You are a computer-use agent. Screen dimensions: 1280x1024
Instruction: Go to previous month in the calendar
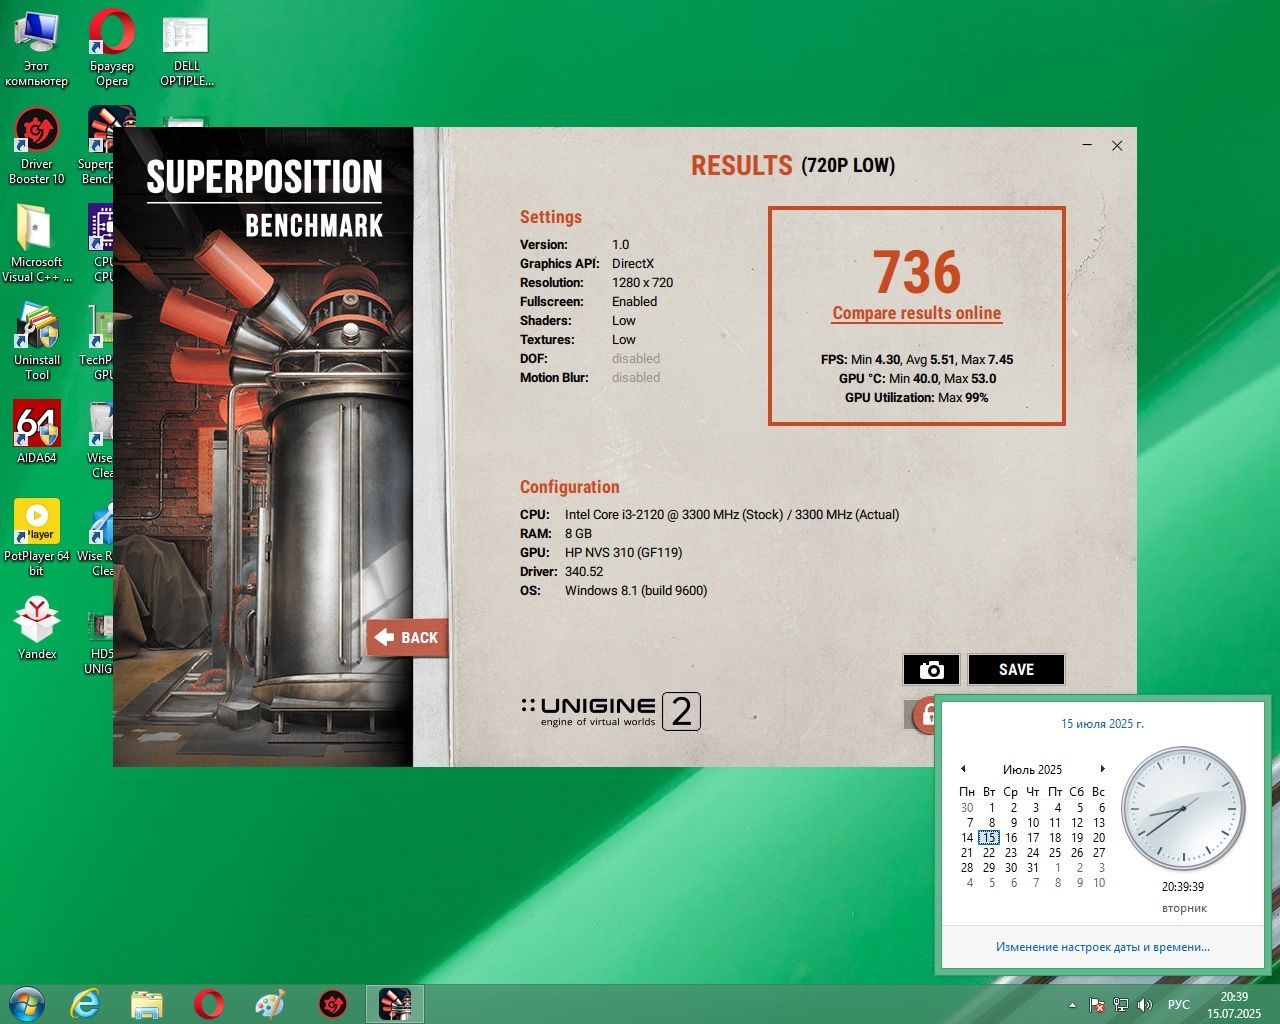click(963, 769)
